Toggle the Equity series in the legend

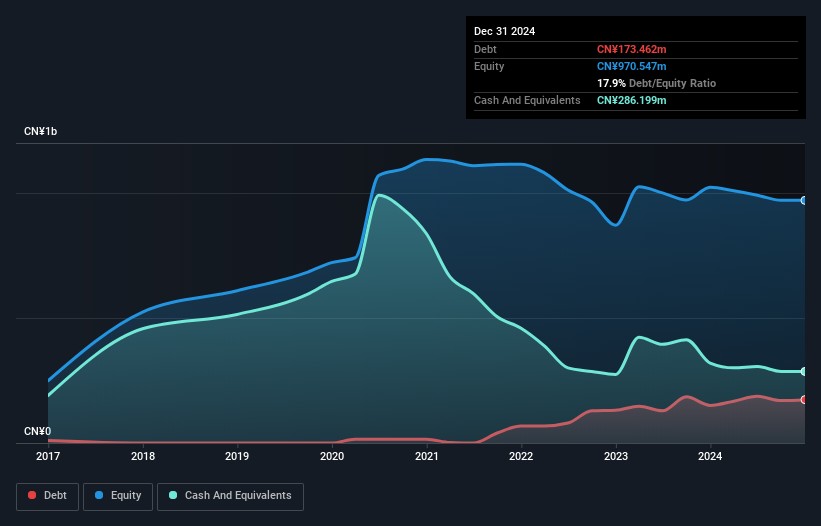tap(118, 496)
